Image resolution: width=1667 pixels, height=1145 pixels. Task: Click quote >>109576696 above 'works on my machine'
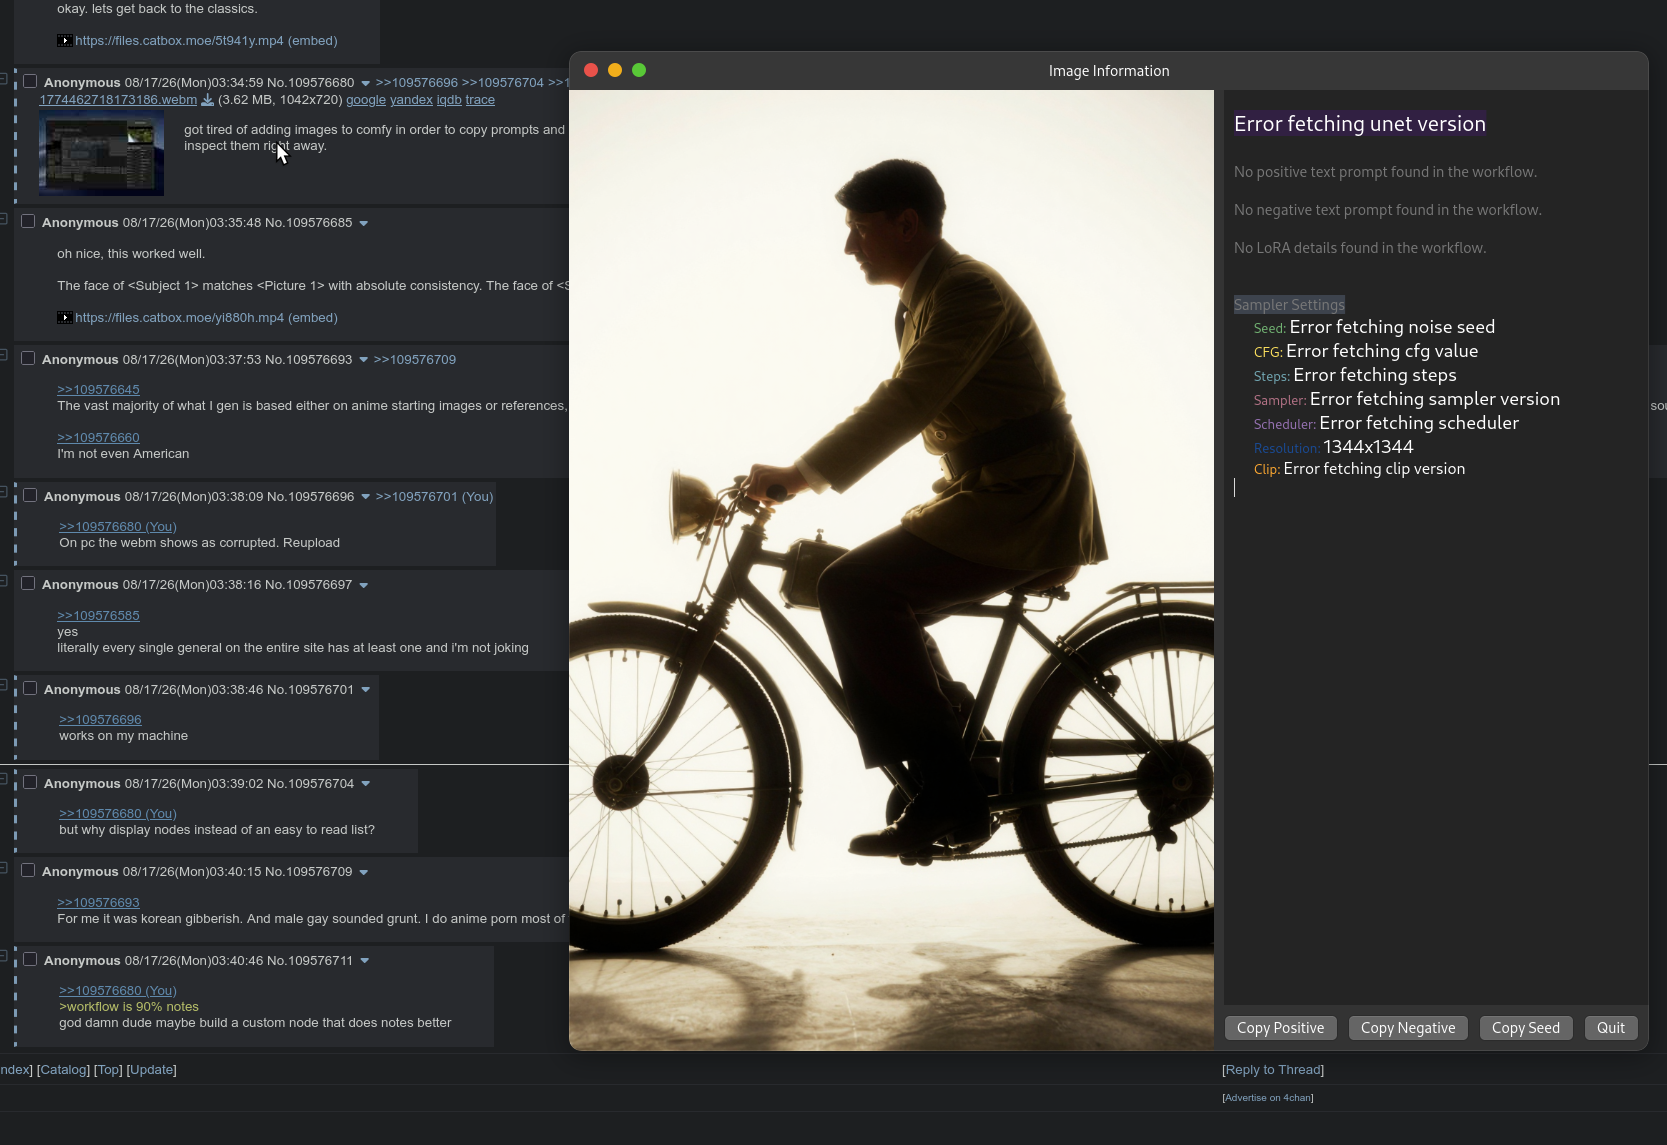tap(100, 720)
